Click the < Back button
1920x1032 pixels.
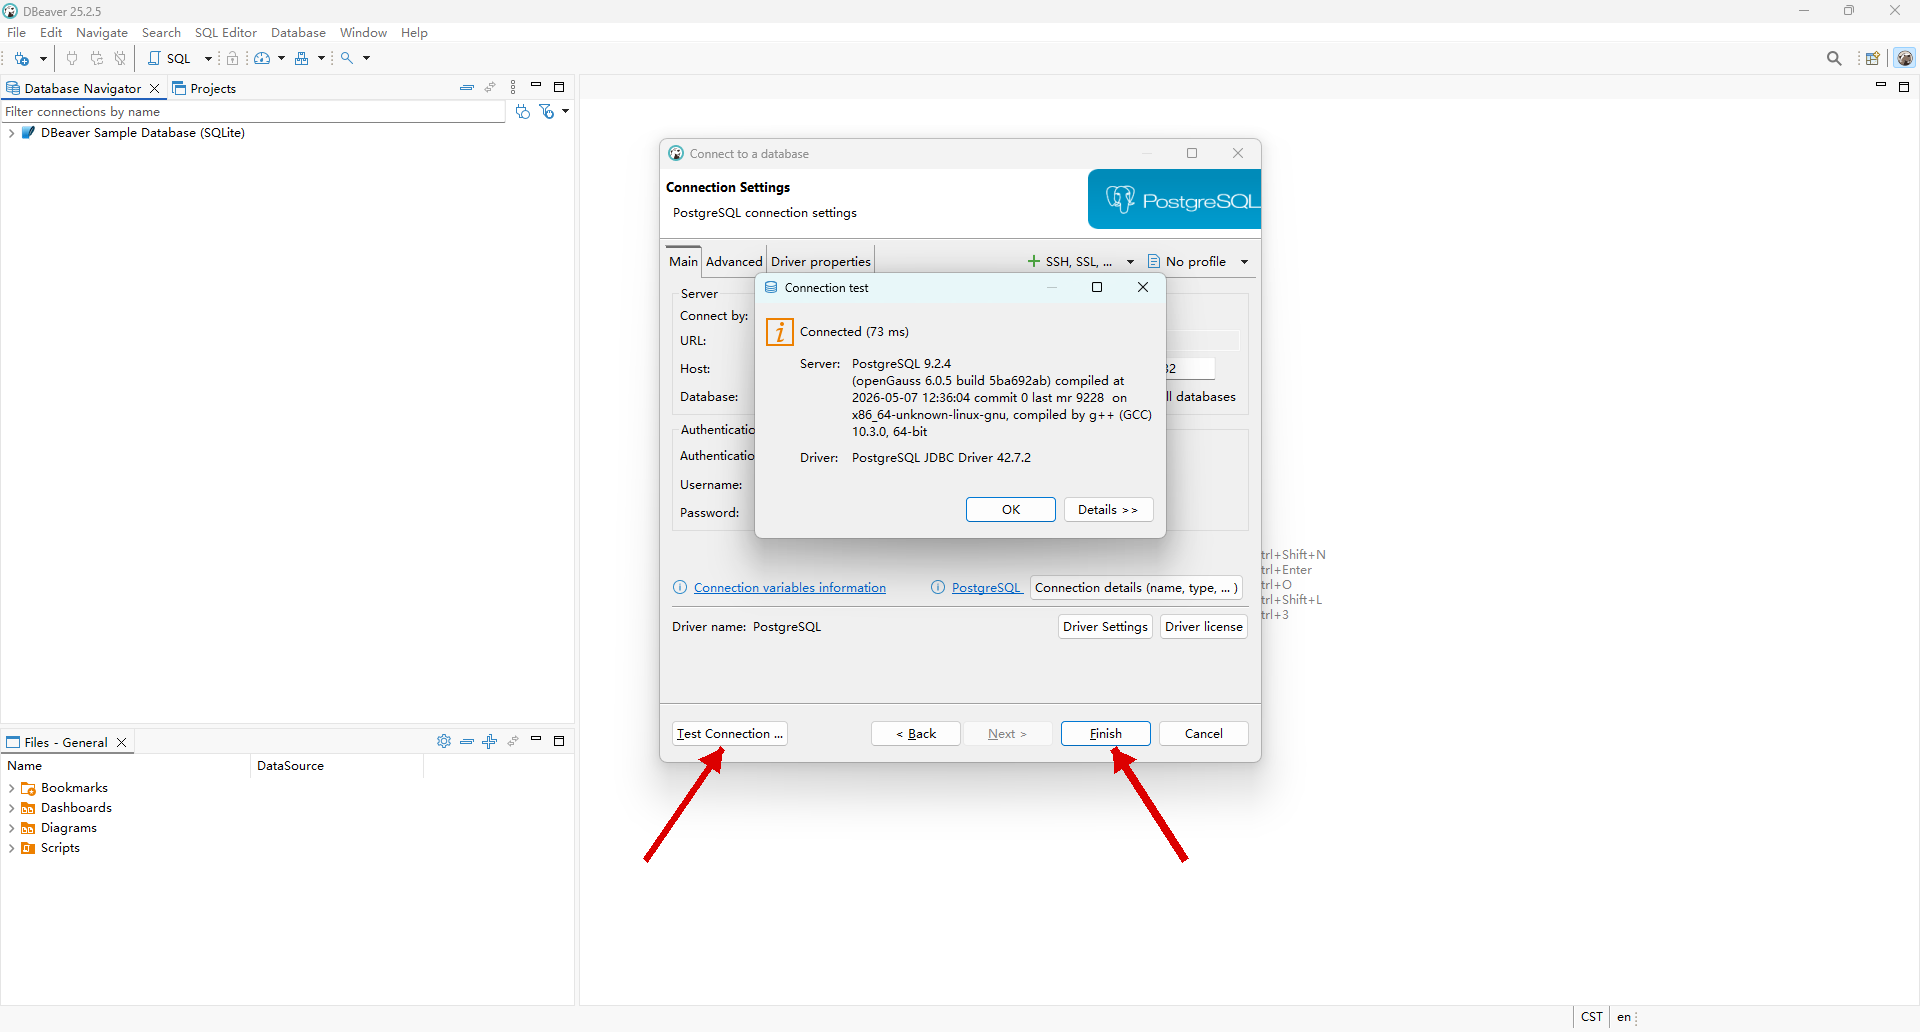pos(916,734)
